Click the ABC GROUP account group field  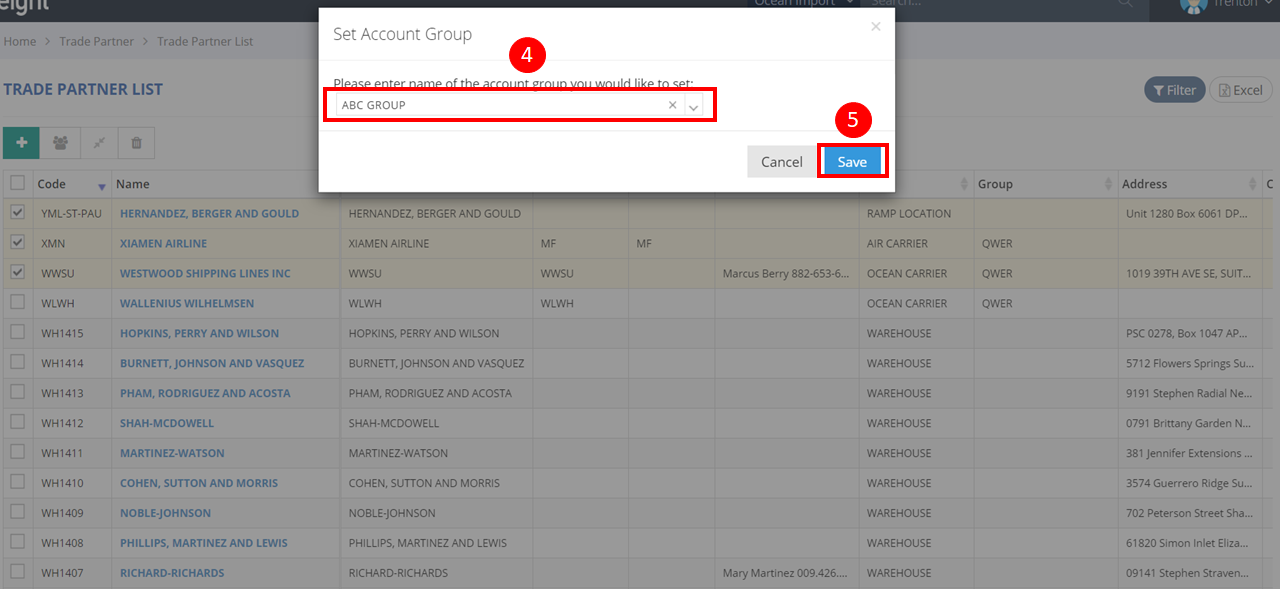(x=500, y=105)
